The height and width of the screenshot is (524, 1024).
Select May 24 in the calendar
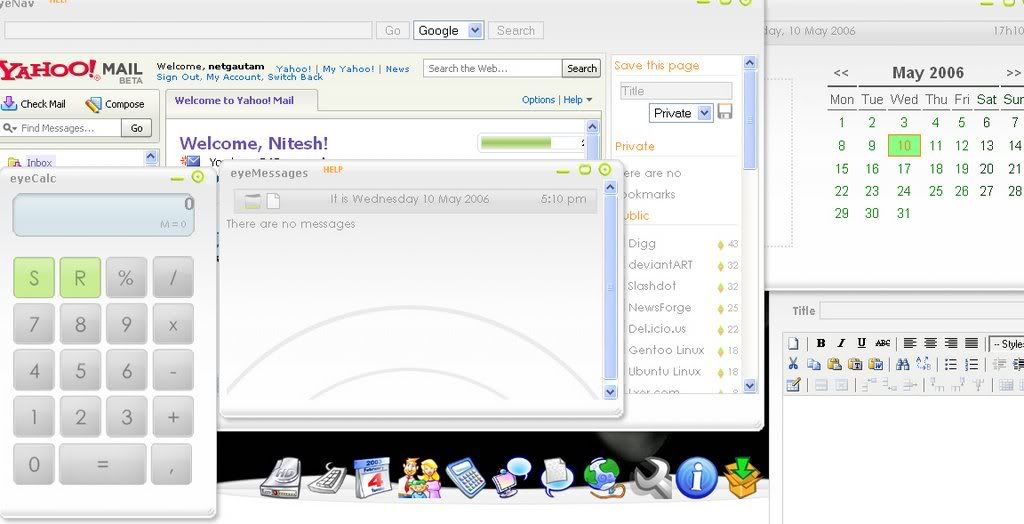[x=904, y=191]
